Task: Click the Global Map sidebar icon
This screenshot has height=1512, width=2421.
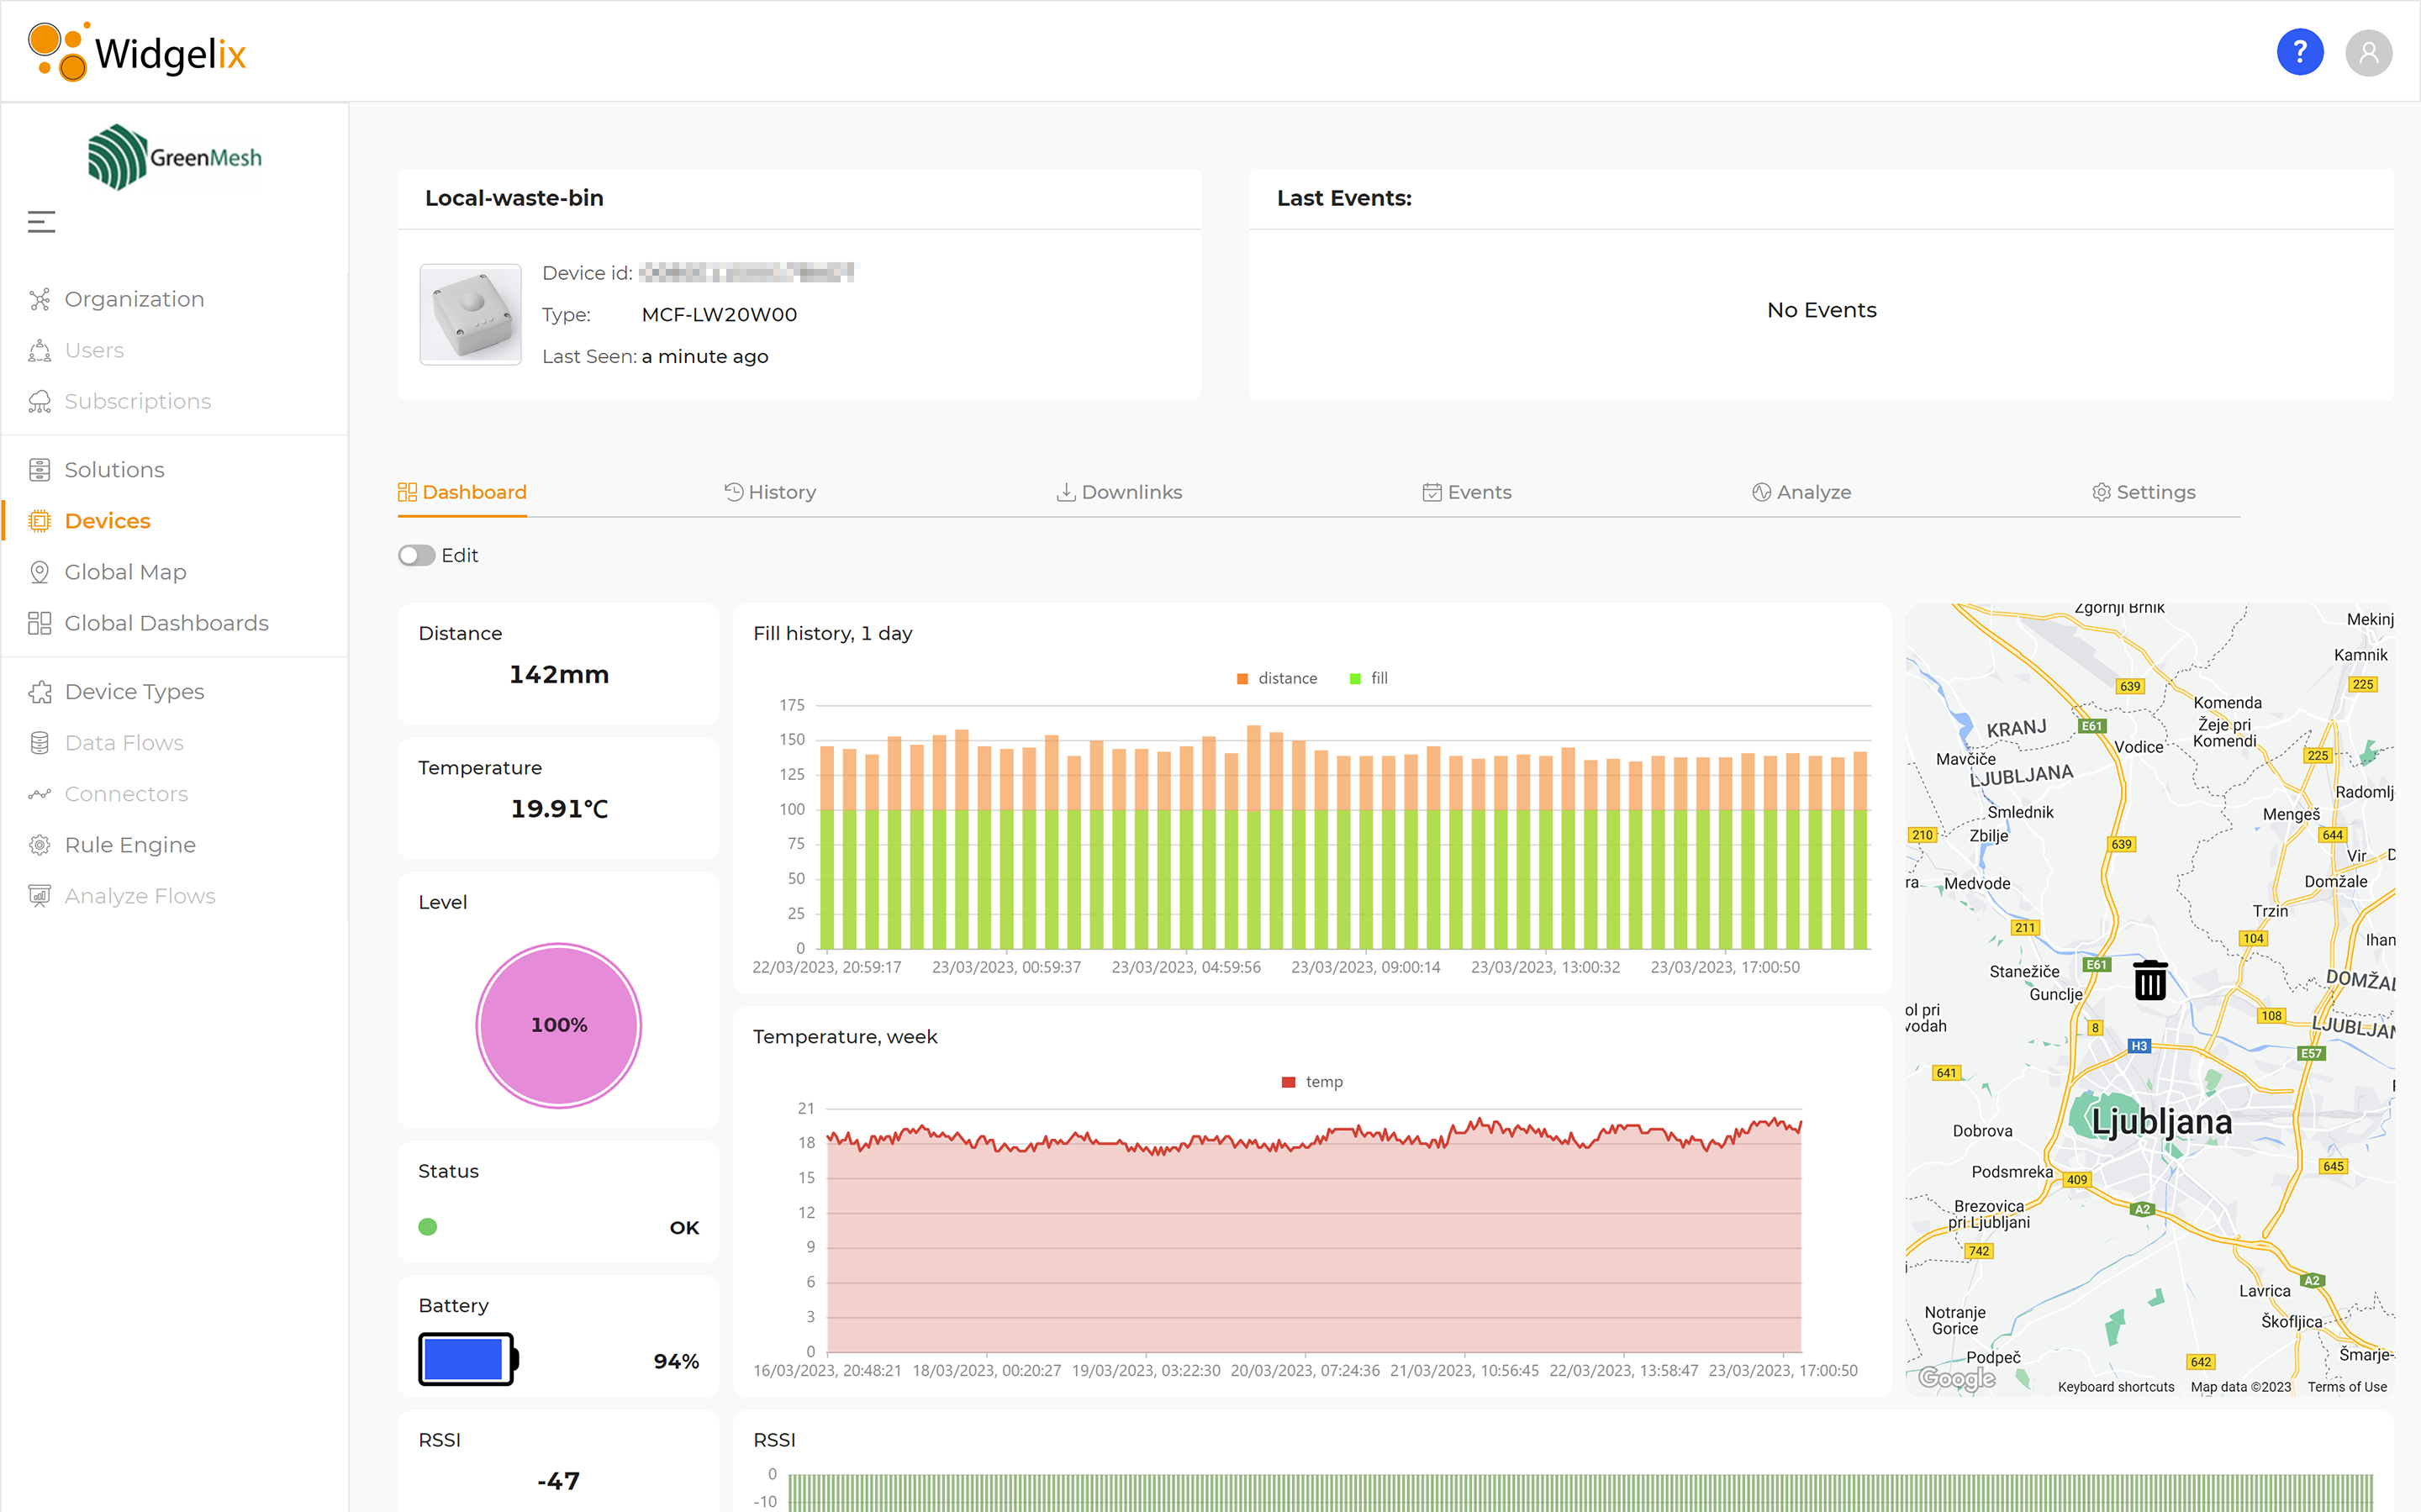Action: (x=39, y=570)
